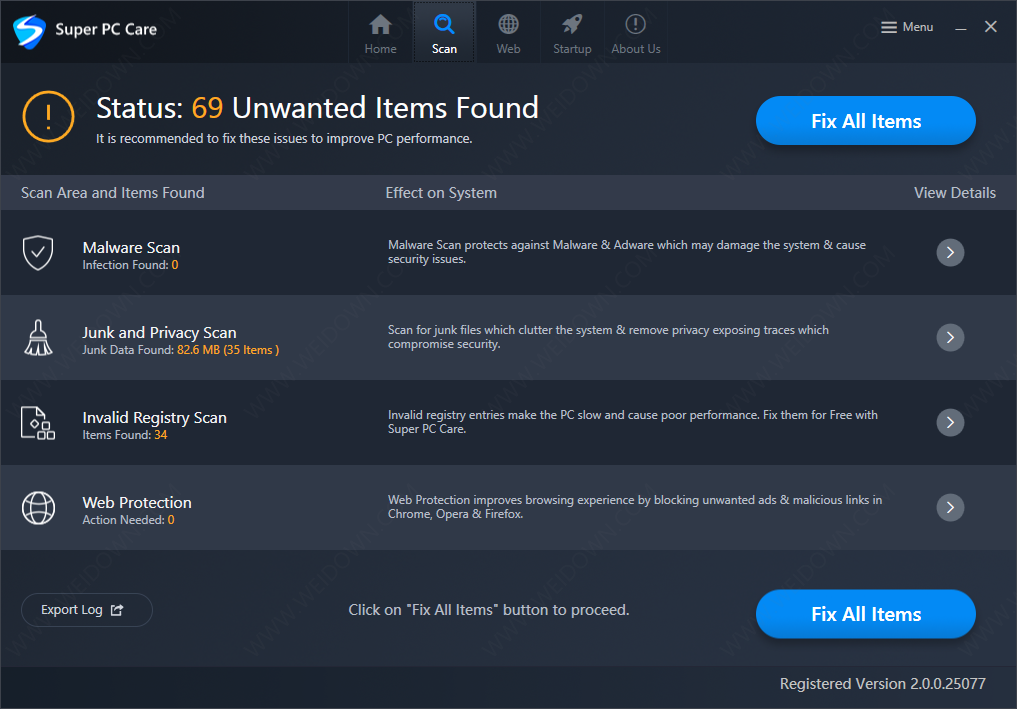This screenshot has height=709, width=1017.
Task: Expand Invalid Registry Scan details arrow
Action: point(950,422)
